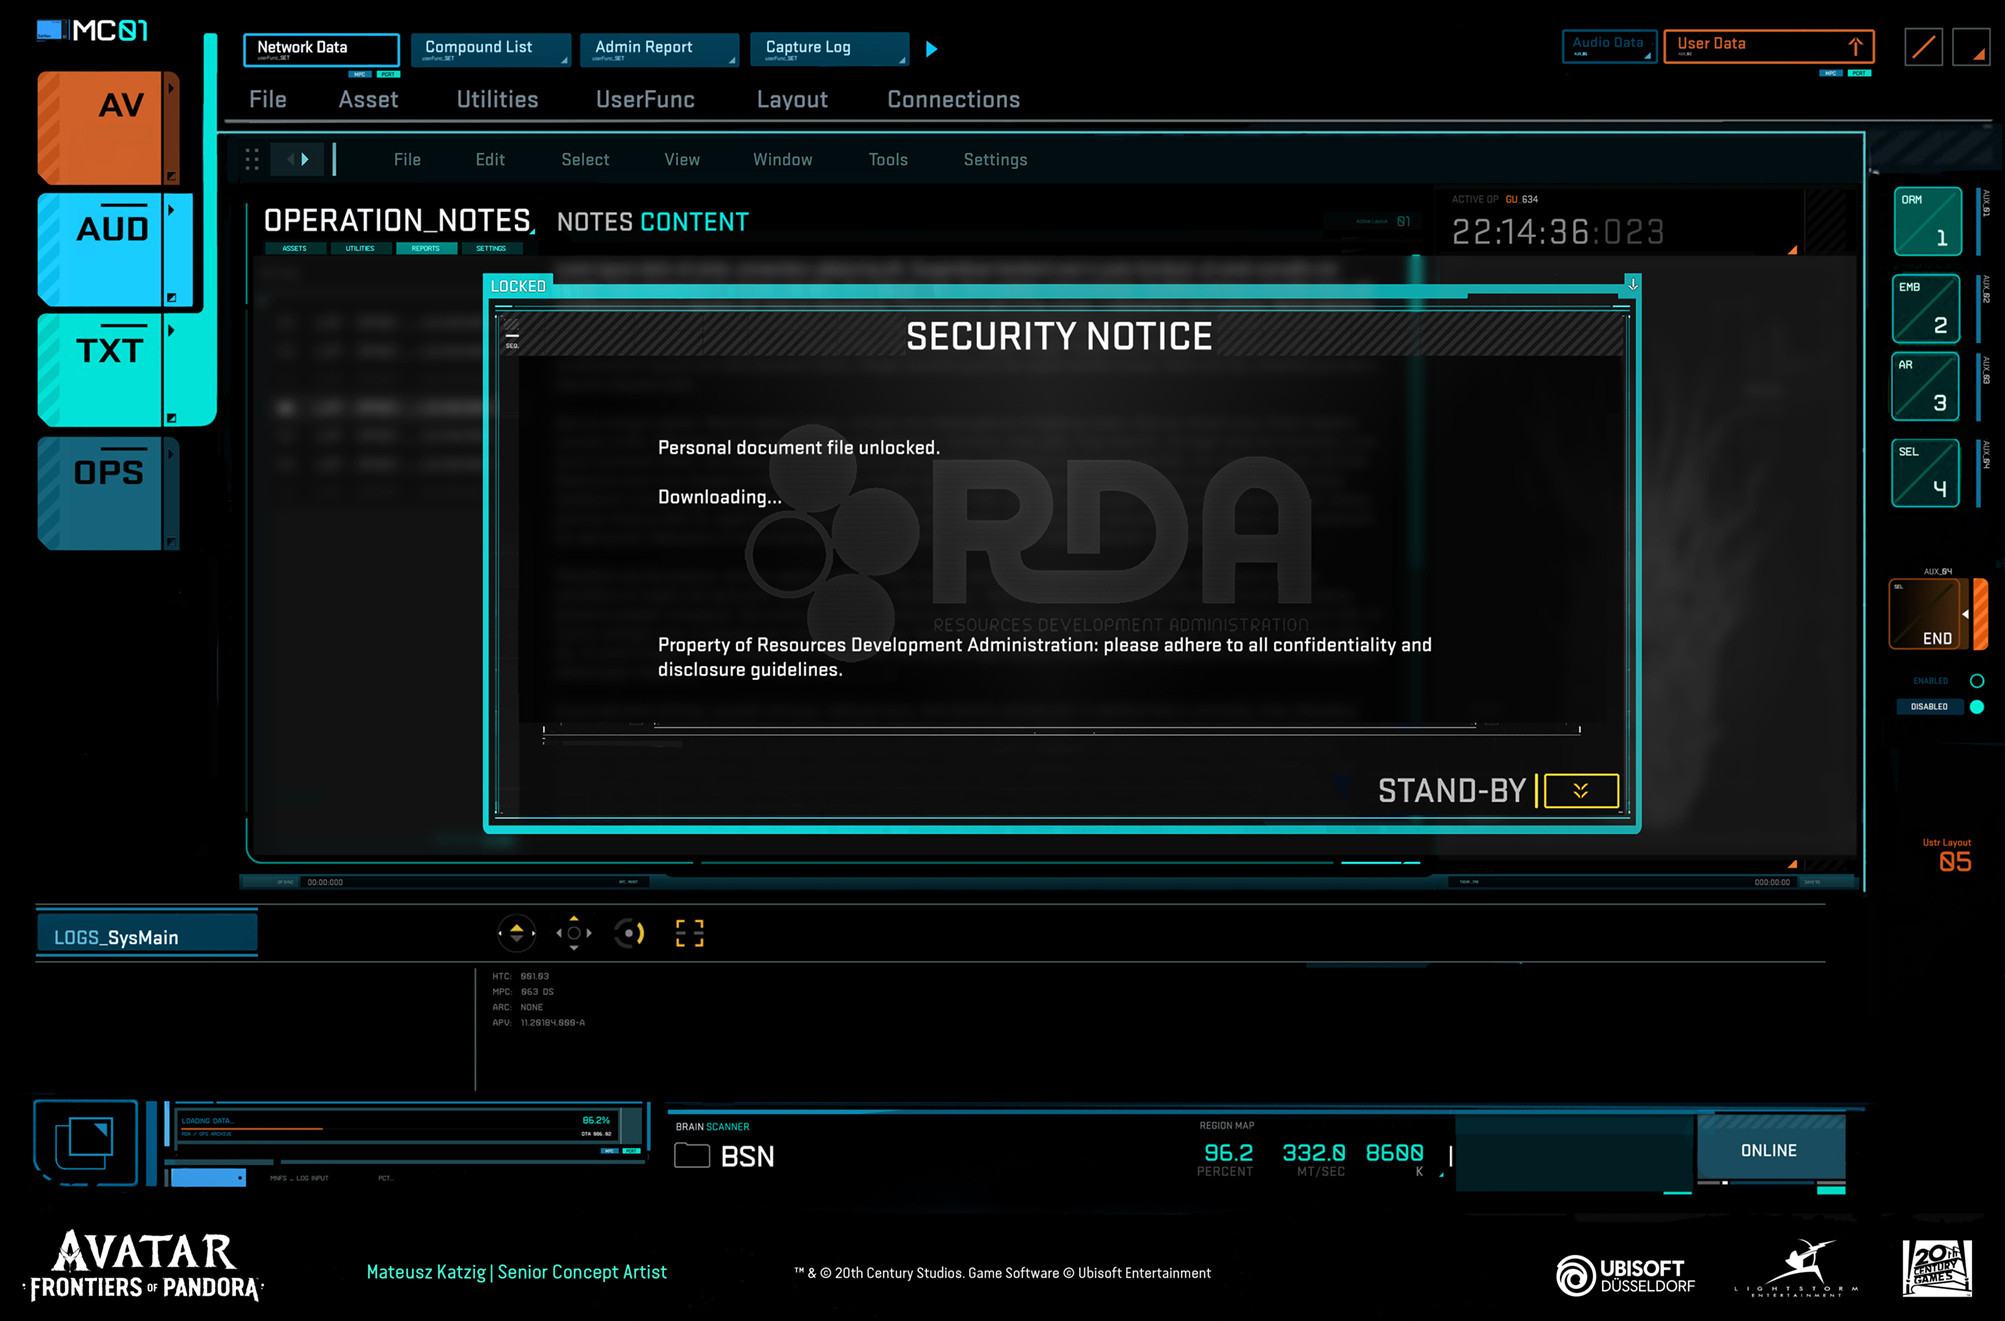The width and height of the screenshot is (2005, 1321).
Task: Toggle the MPC tag under User Data
Action: point(1830,73)
